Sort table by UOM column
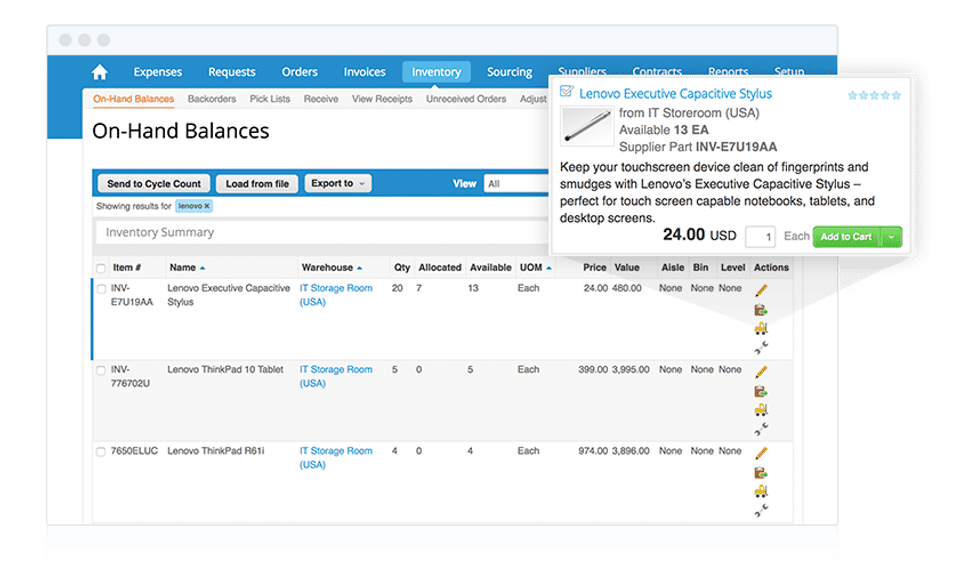The height and width of the screenshot is (588, 960). [x=535, y=268]
